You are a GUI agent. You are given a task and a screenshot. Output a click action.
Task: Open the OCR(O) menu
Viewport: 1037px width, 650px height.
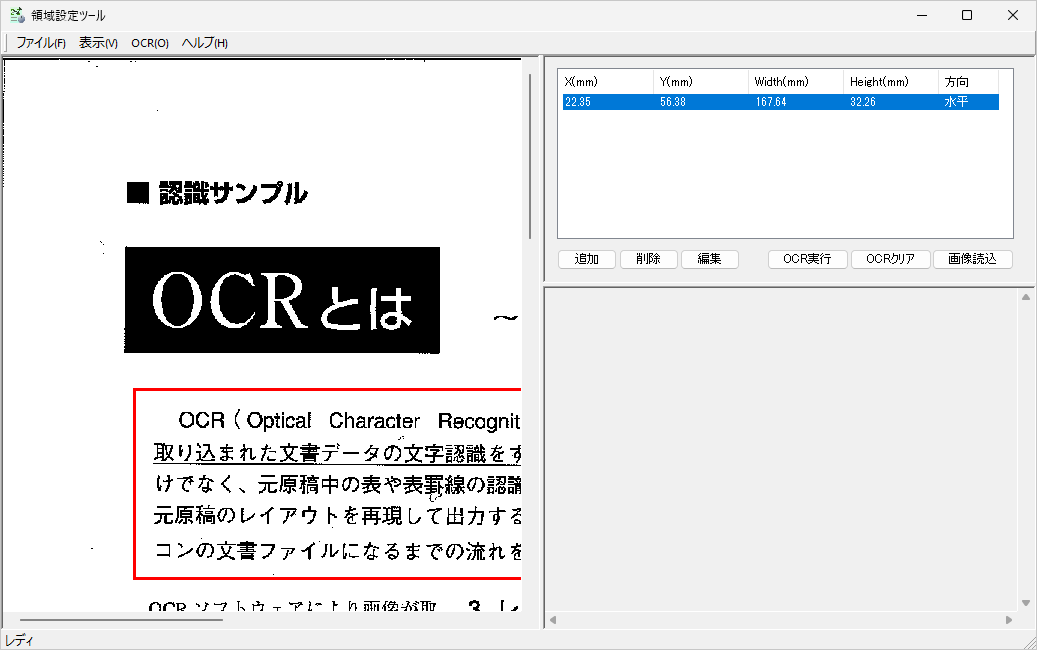[x=150, y=43]
